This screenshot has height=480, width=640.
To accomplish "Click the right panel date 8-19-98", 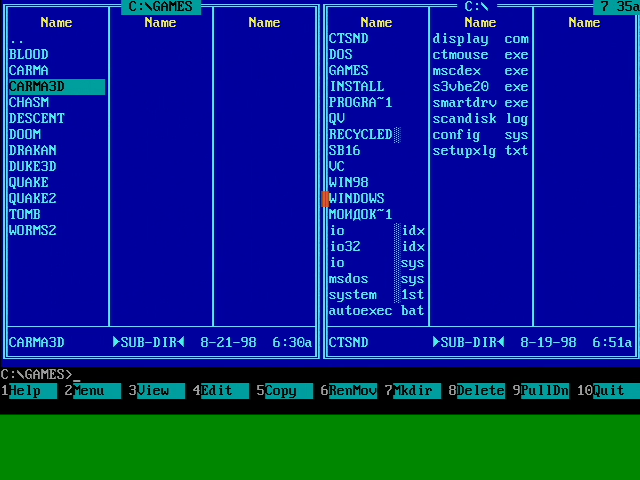I will point(548,342).
